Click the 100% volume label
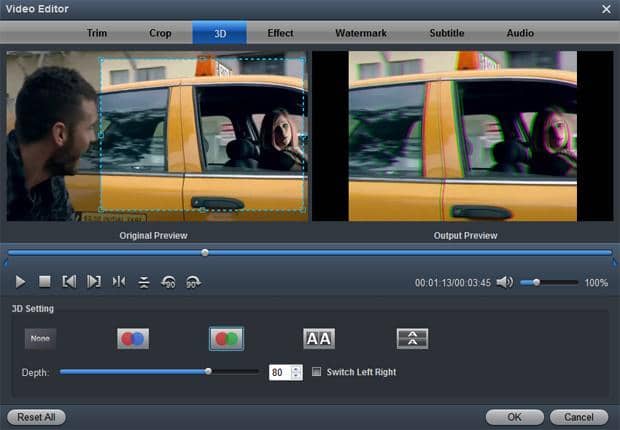620x430 pixels. click(x=596, y=283)
